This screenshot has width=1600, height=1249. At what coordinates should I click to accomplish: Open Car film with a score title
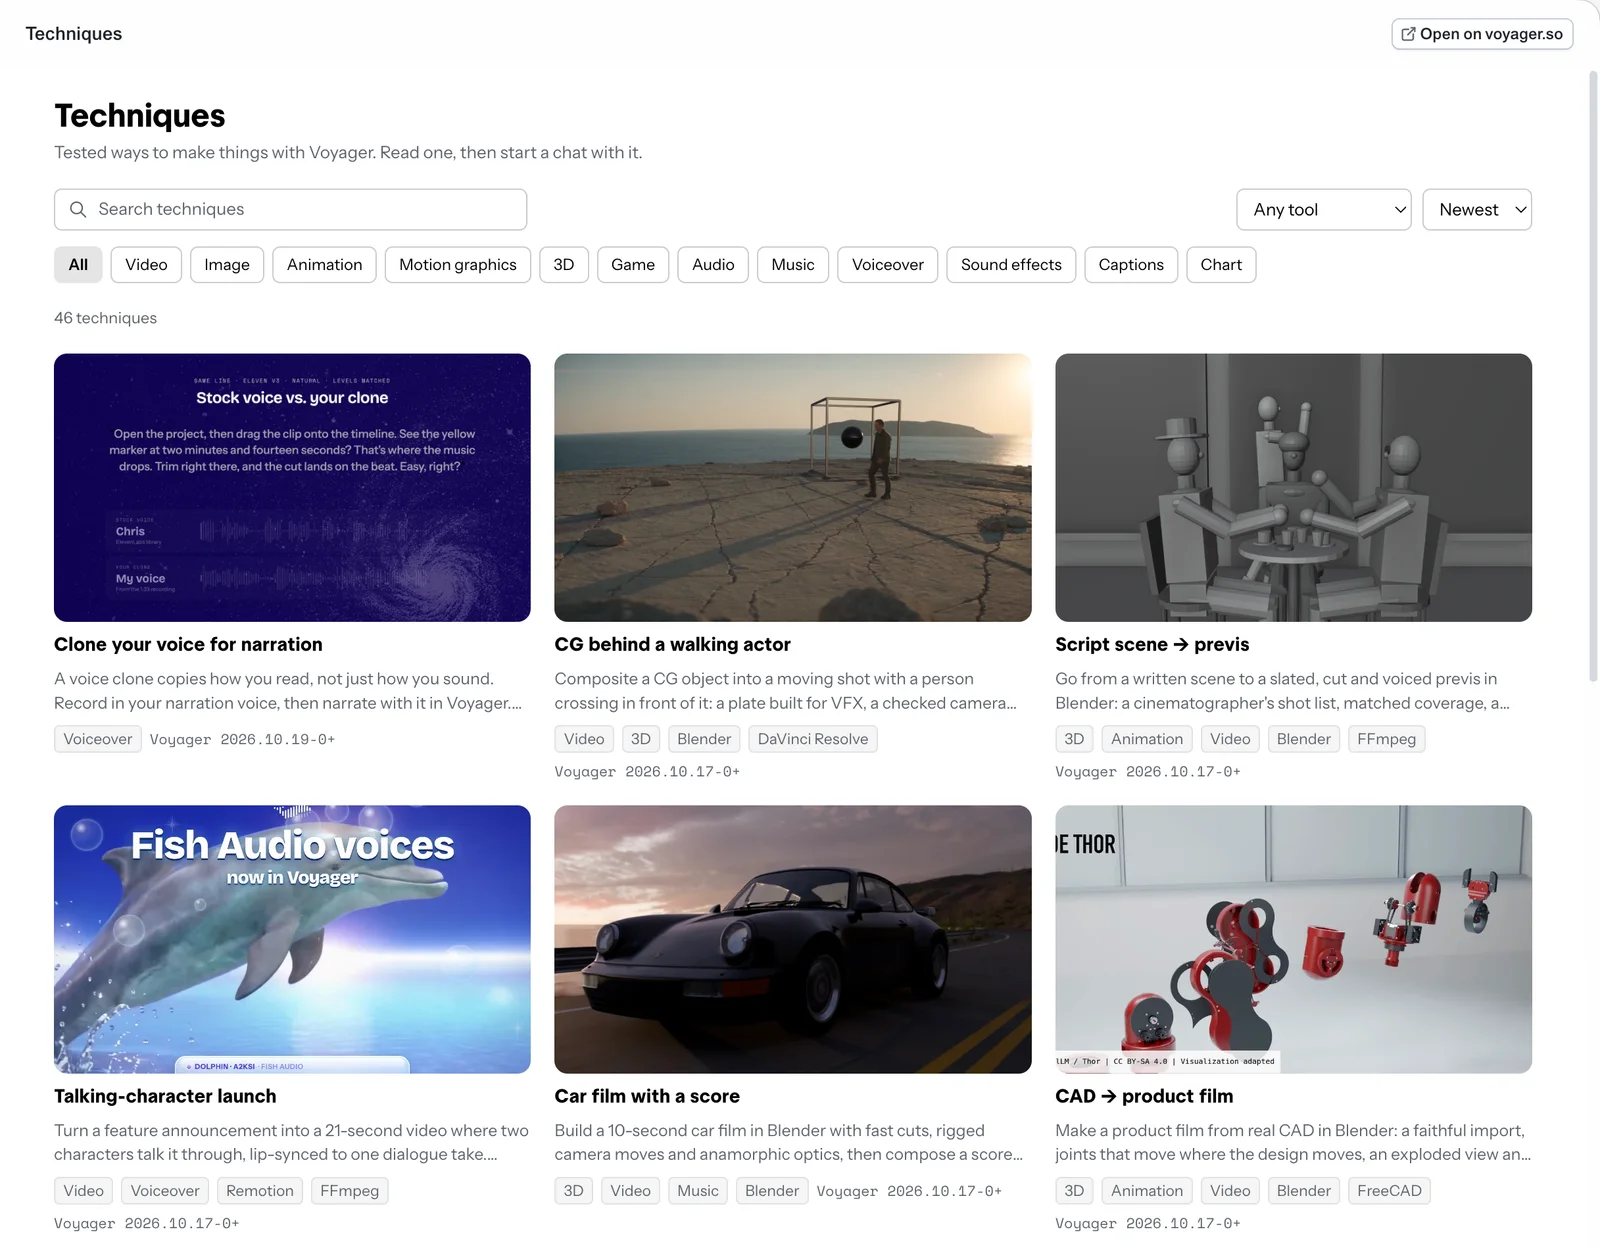(x=647, y=1096)
